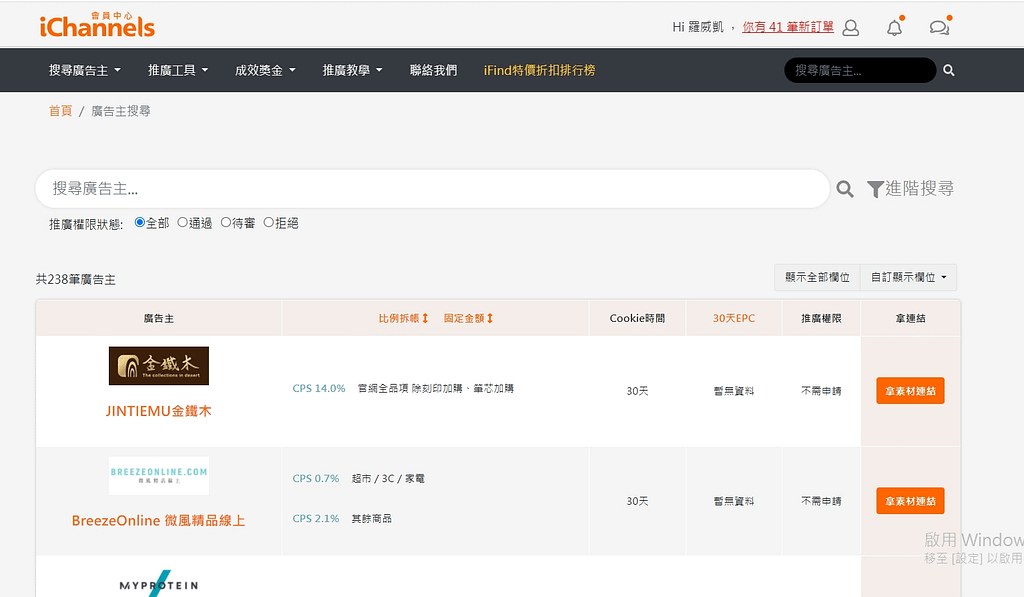
Task: Click the BREEZEONLINE.COM logo thumbnail
Action: (x=159, y=476)
